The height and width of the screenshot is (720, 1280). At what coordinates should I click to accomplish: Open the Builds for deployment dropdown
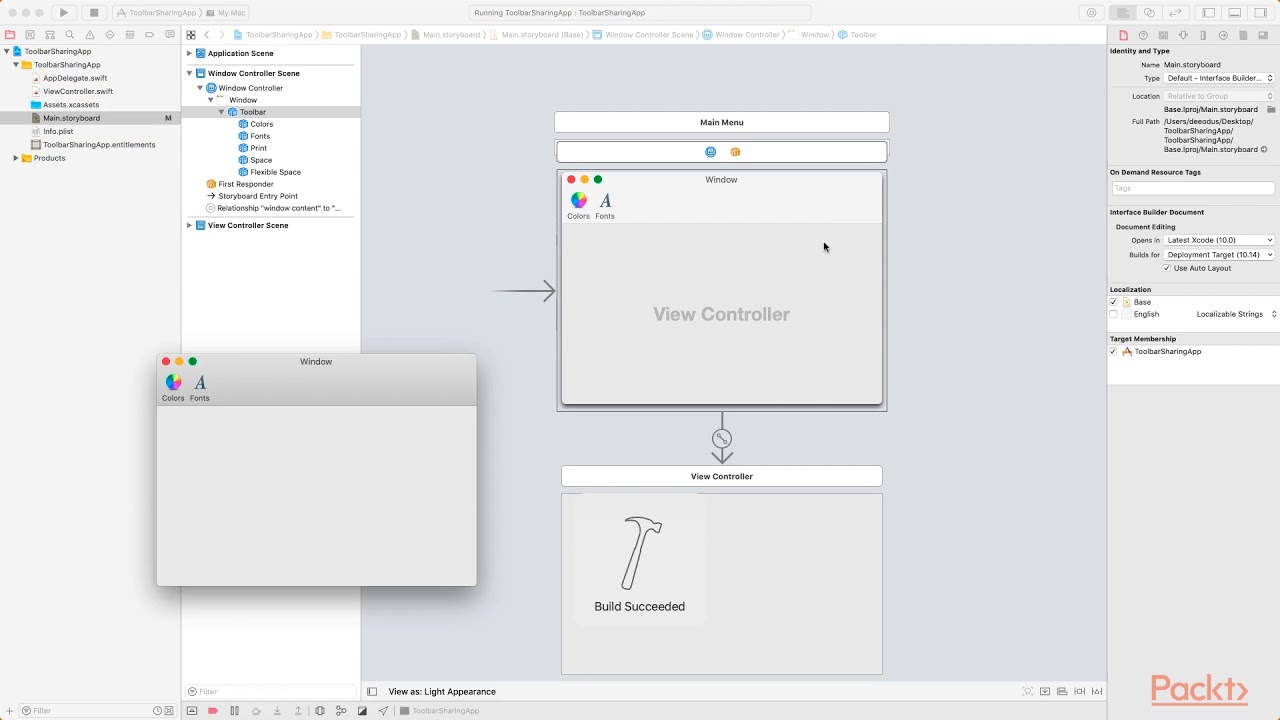pyautogui.click(x=1219, y=255)
